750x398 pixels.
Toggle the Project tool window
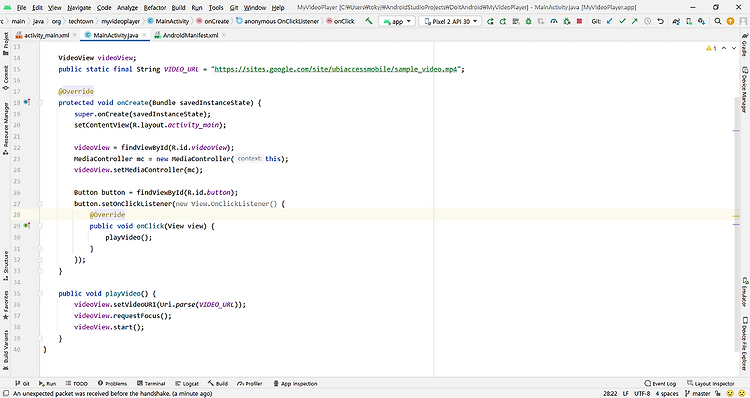5,43
